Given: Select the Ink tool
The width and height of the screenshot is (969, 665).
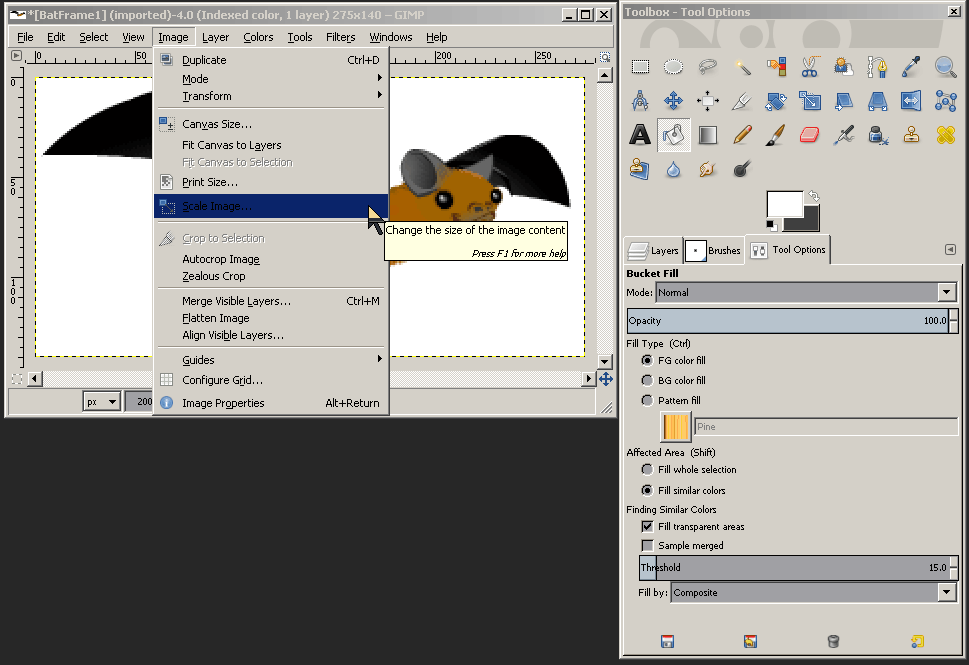Looking at the screenshot, I should click(x=877, y=135).
